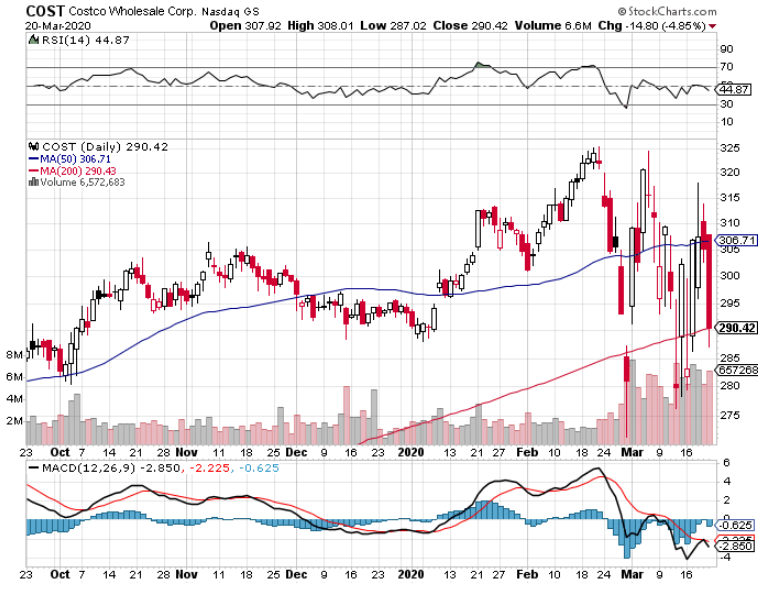
Task: Click the Low 287.02 value
Action: tap(393, 26)
